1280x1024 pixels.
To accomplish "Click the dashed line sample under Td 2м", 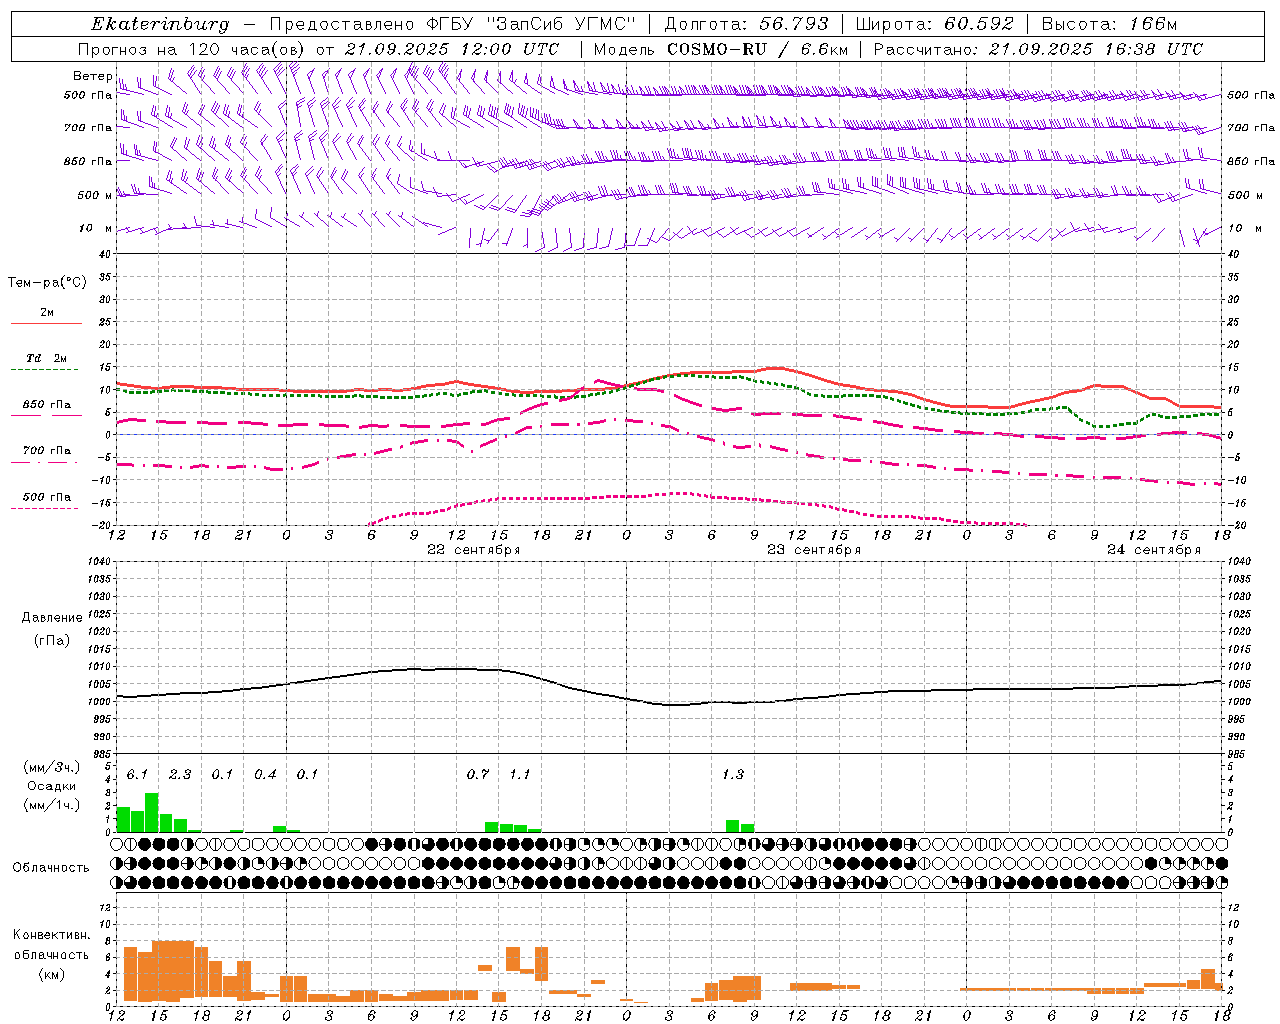I will tap(45, 370).
